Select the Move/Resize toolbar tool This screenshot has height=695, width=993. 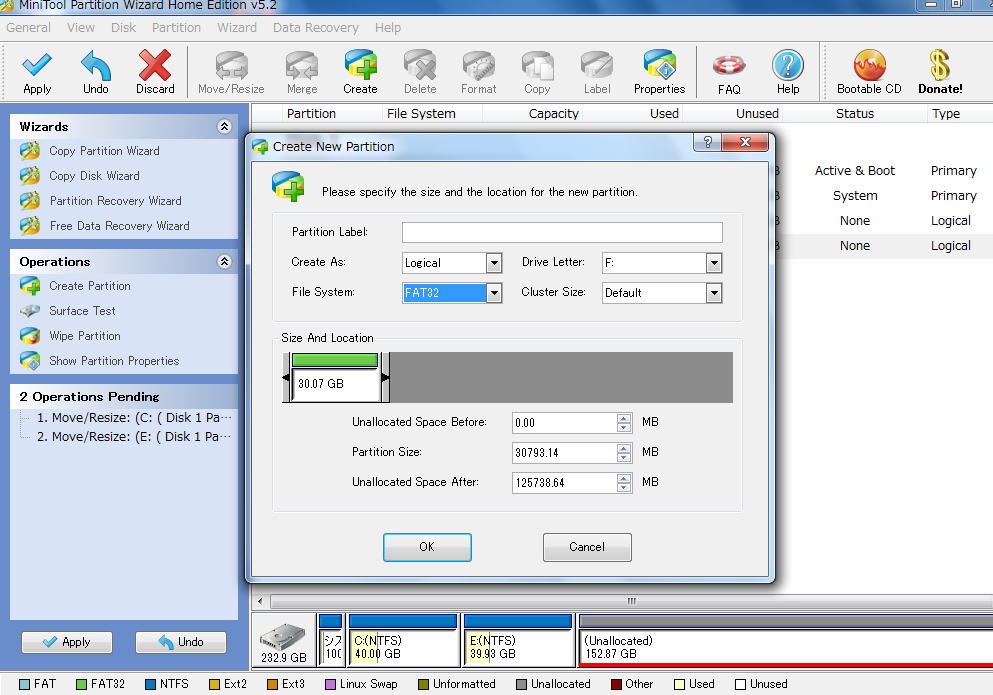coord(231,72)
